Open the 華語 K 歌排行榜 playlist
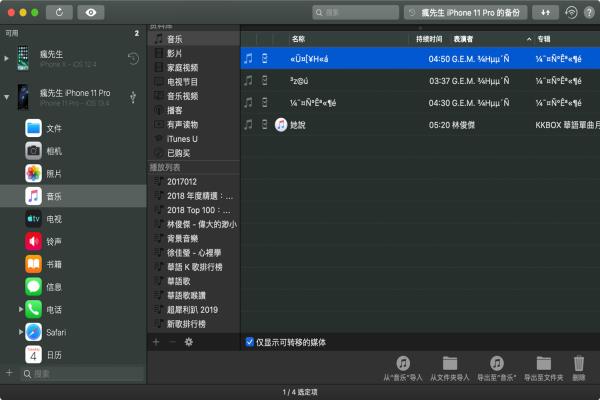Screen dimensions: 600x400 point(194,267)
